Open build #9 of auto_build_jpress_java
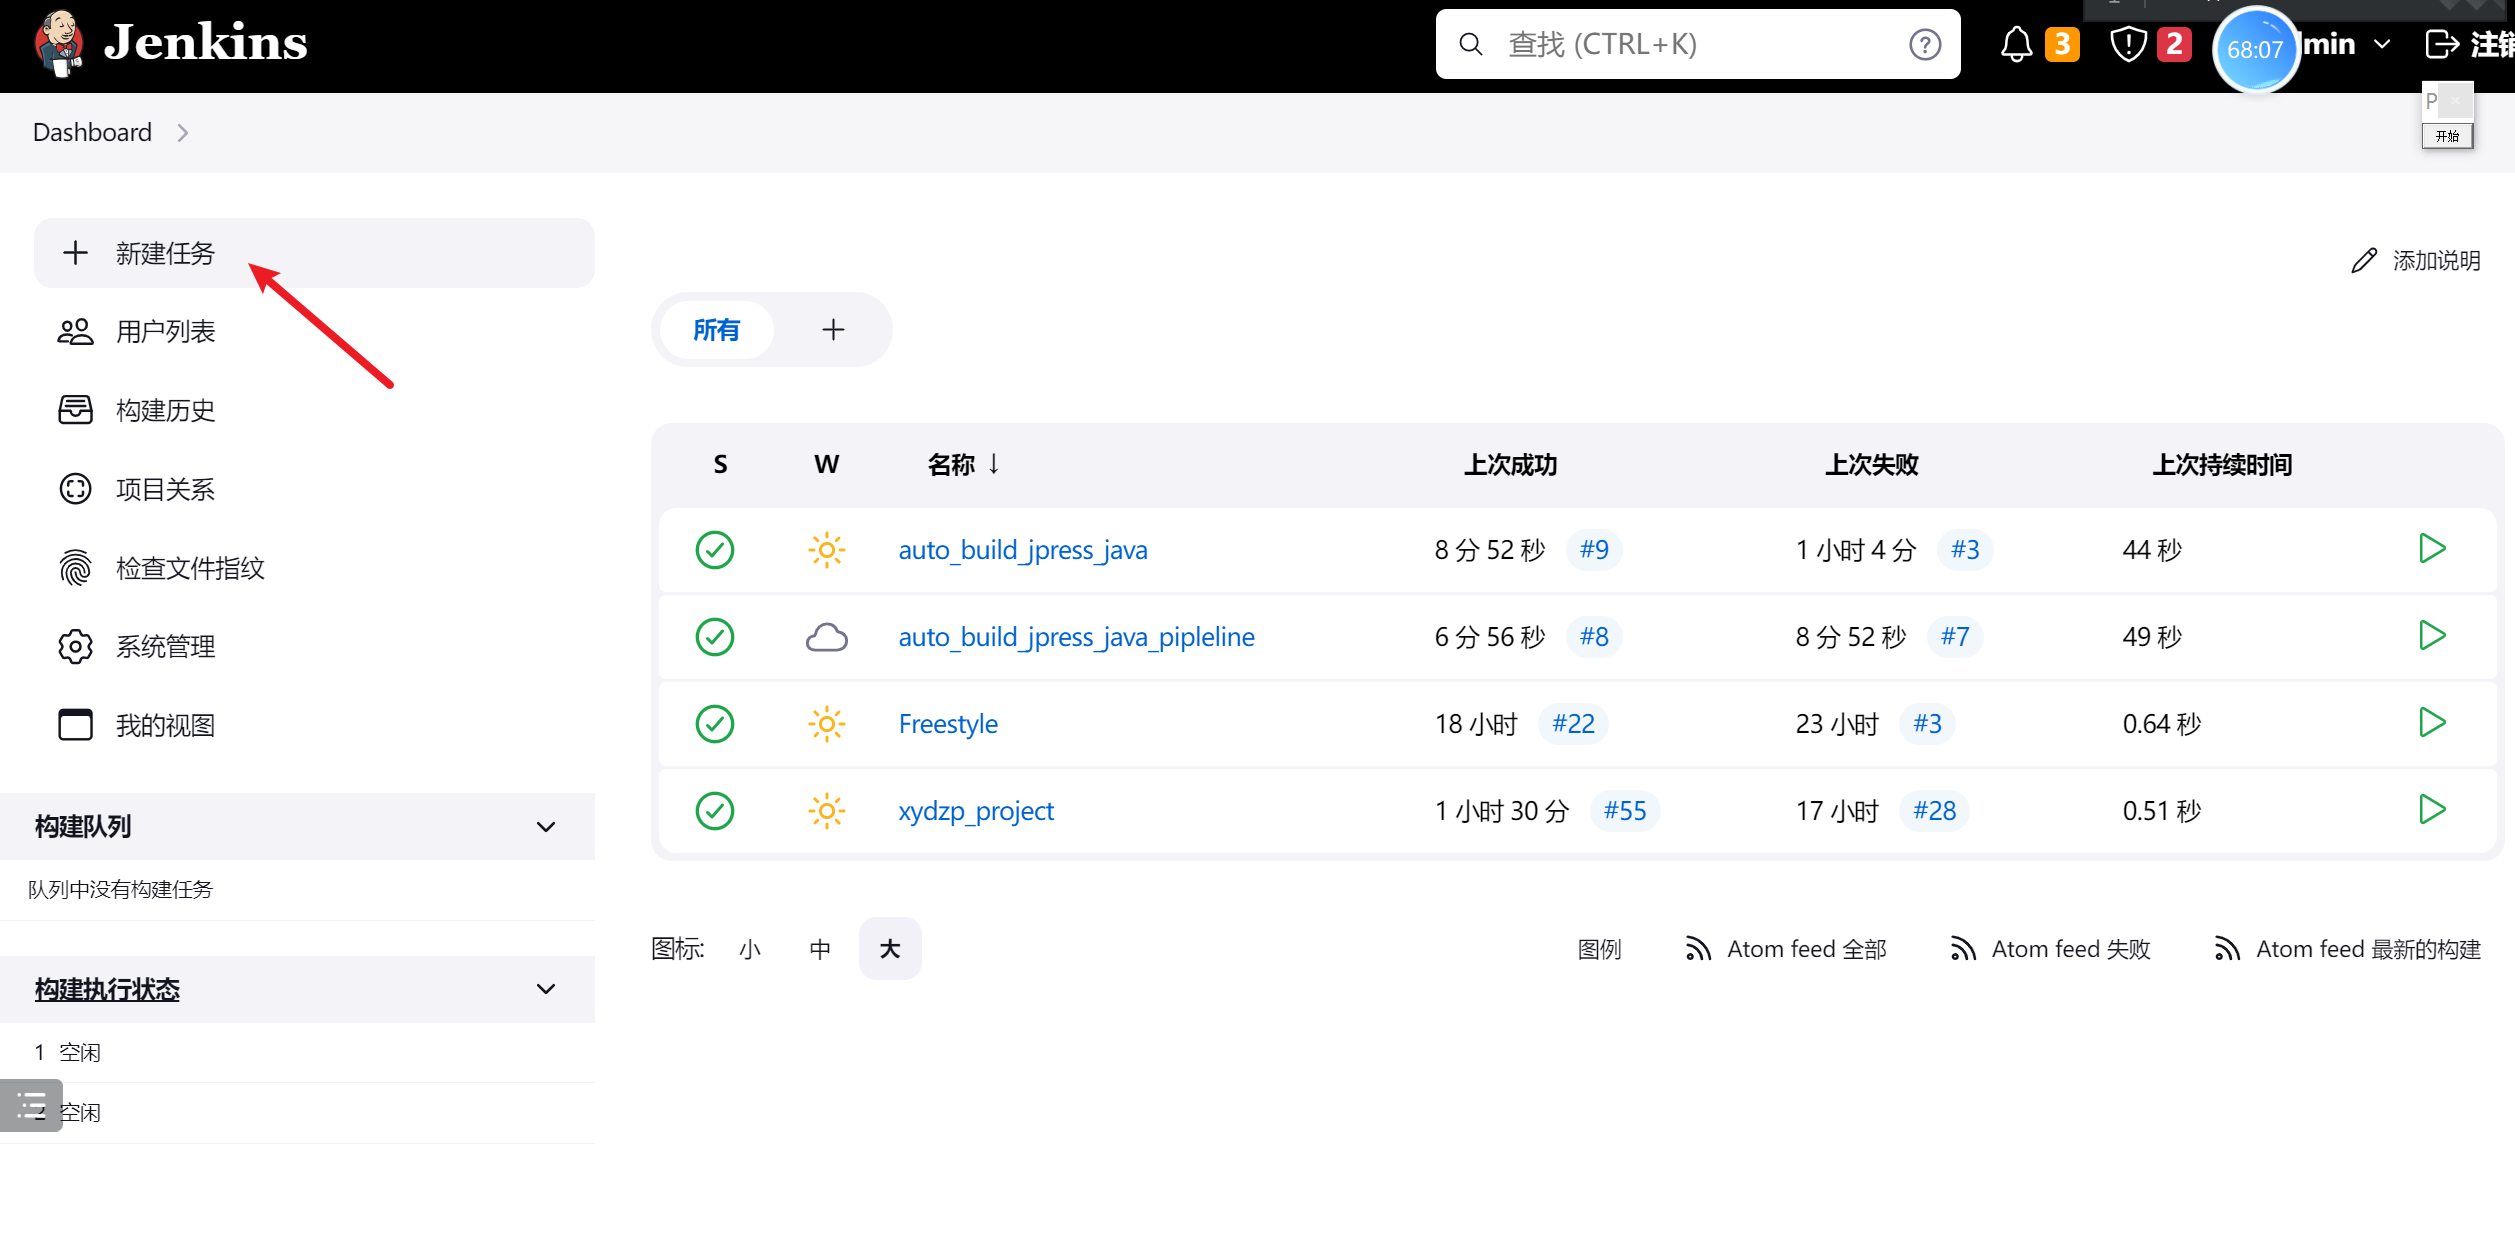The width and height of the screenshot is (2515, 1233). pos(1594,550)
